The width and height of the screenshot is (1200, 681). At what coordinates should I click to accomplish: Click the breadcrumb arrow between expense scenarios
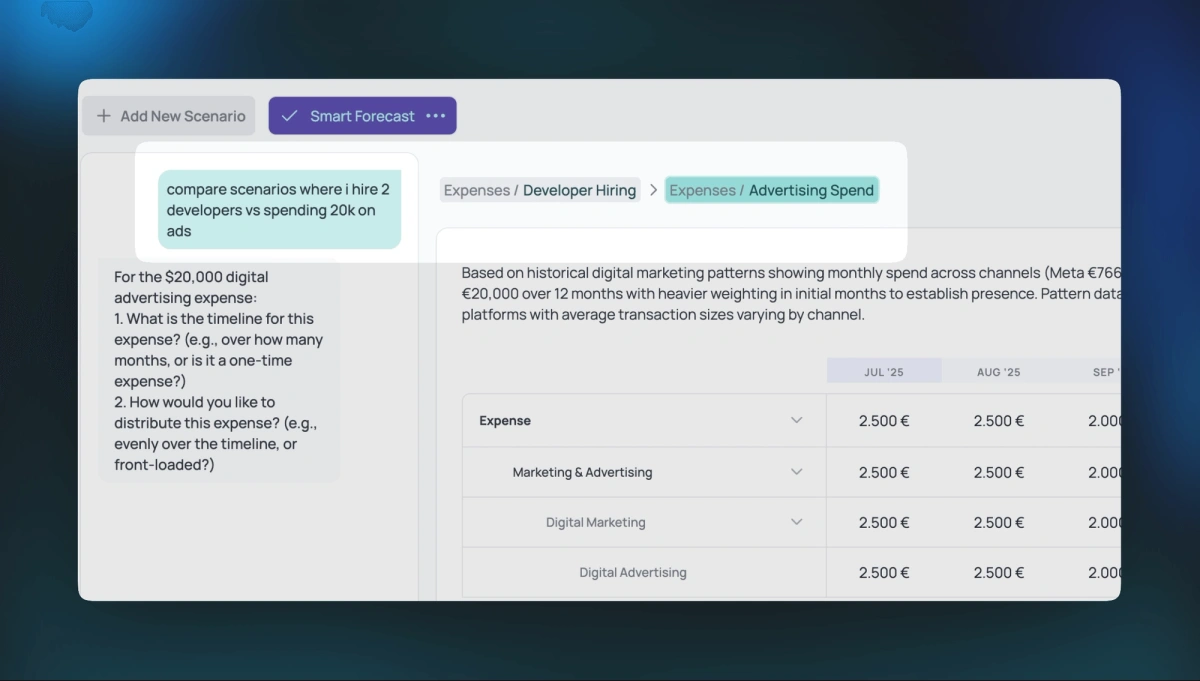coord(653,190)
